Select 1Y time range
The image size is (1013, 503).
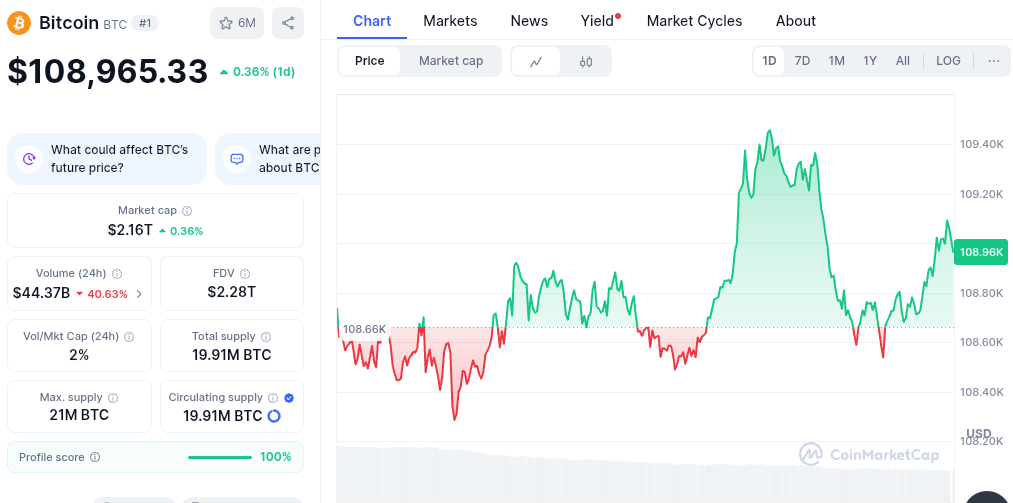click(870, 61)
